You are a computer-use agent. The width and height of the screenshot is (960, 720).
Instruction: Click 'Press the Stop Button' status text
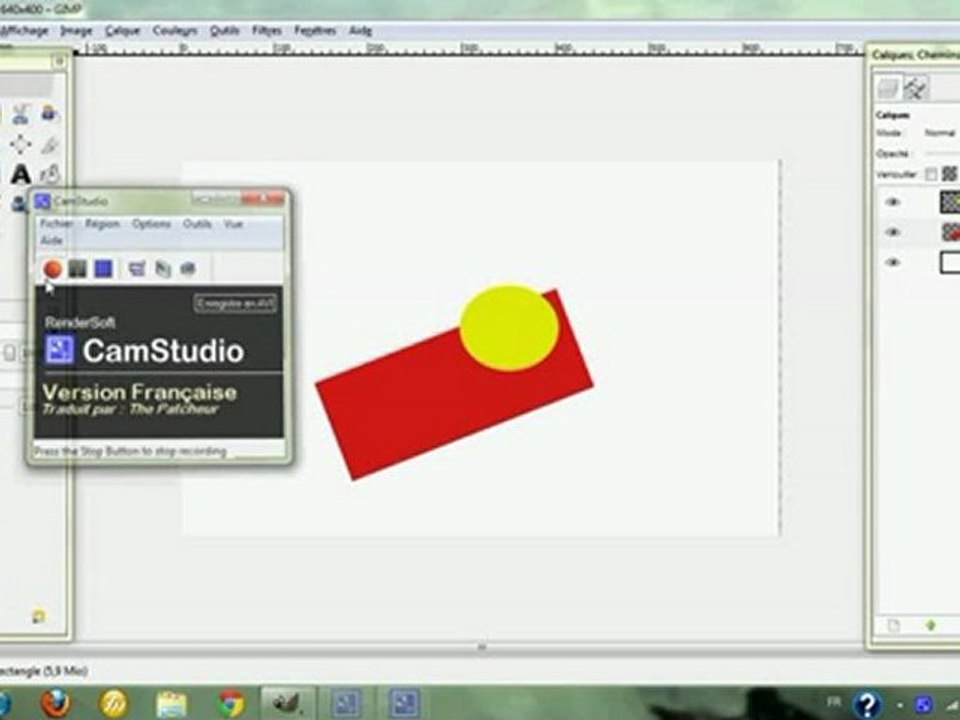[130, 452]
